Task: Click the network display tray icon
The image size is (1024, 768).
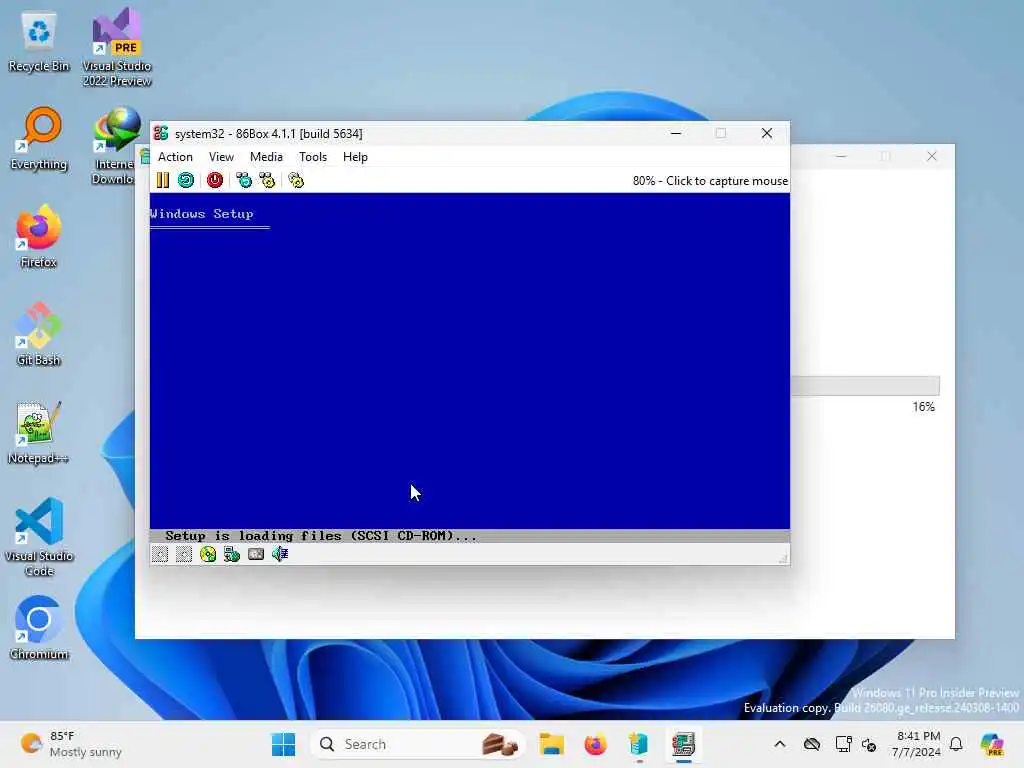Action: pyautogui.click(x=842, y=744)
